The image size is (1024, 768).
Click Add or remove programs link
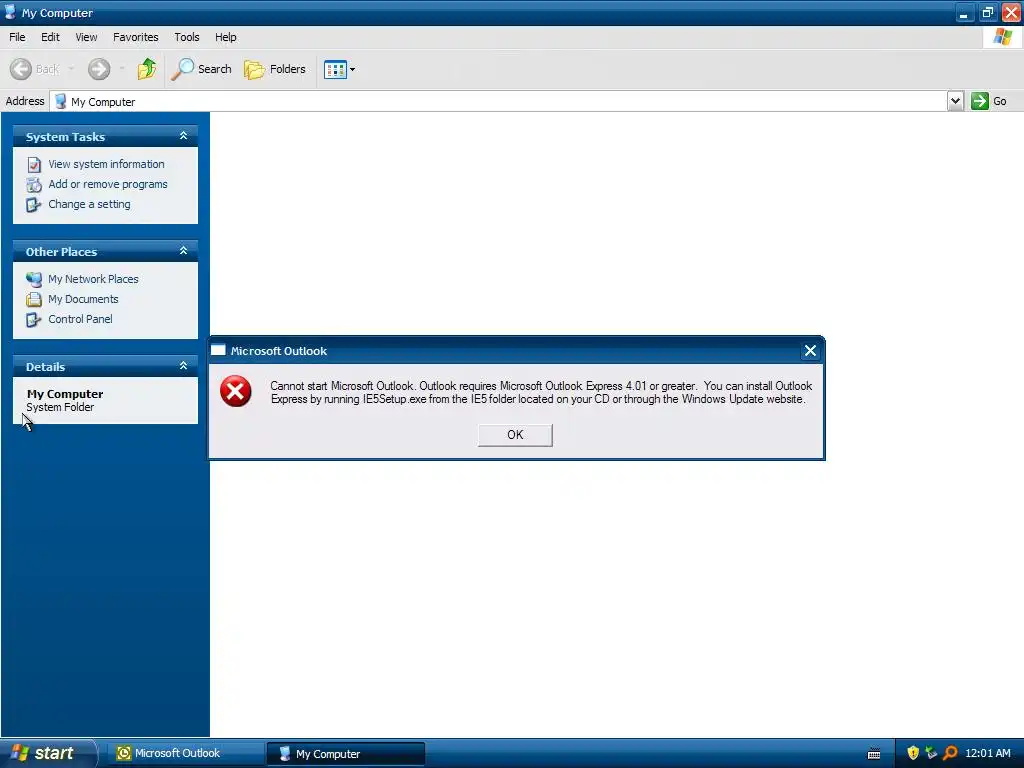(108, 184)
